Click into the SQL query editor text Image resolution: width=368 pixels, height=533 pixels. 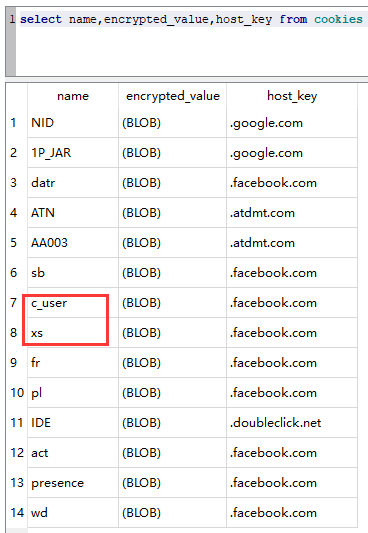pyautogui.click(x=192, y=19)
